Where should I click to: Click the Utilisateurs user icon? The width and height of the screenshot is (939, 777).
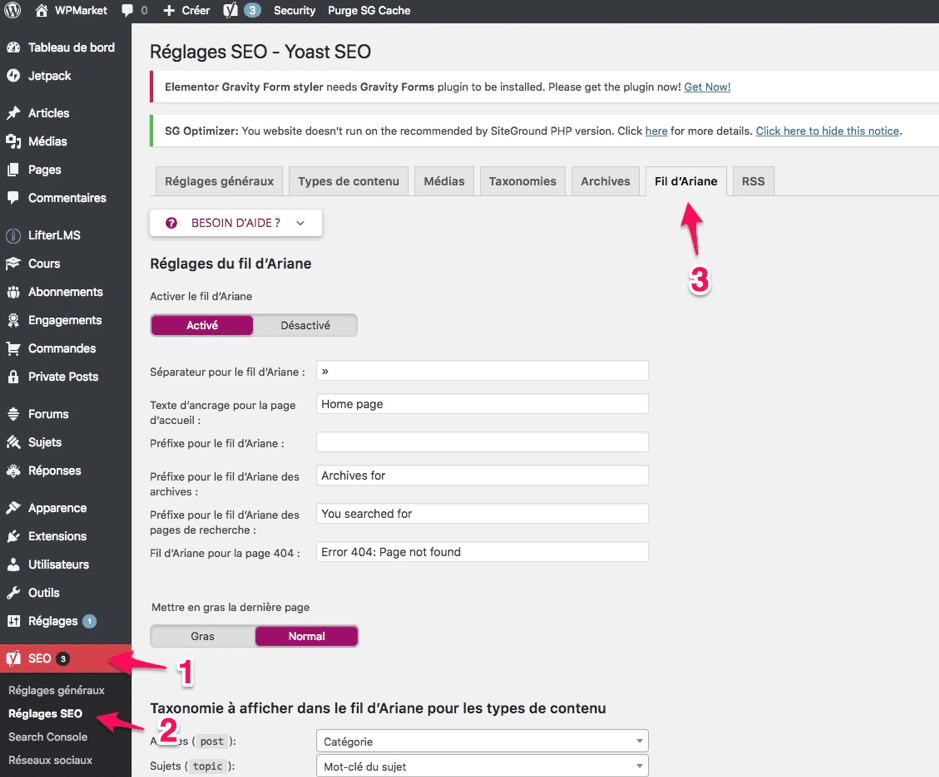13,564
